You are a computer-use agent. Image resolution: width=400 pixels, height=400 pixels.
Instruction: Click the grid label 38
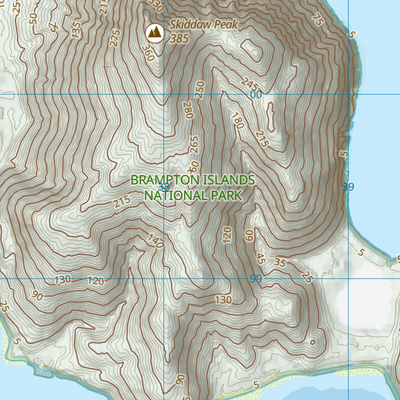(x=164, y=186)
